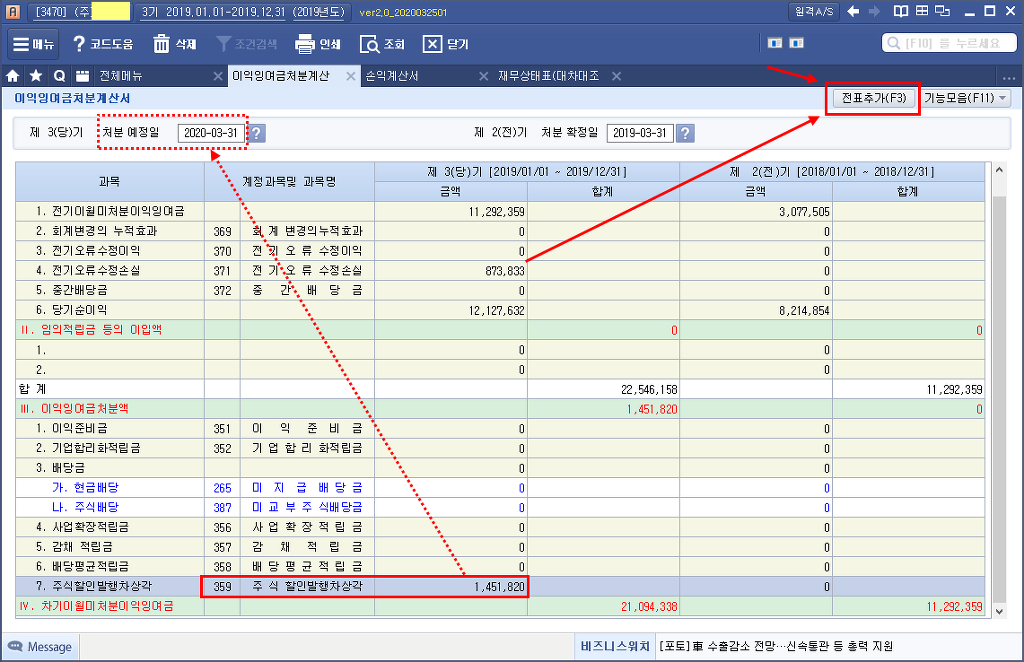This screenshot has width=1024, height=662.
Task: Click the 비즈니스워치 news headline in status bar
Action: click(776, 646)
